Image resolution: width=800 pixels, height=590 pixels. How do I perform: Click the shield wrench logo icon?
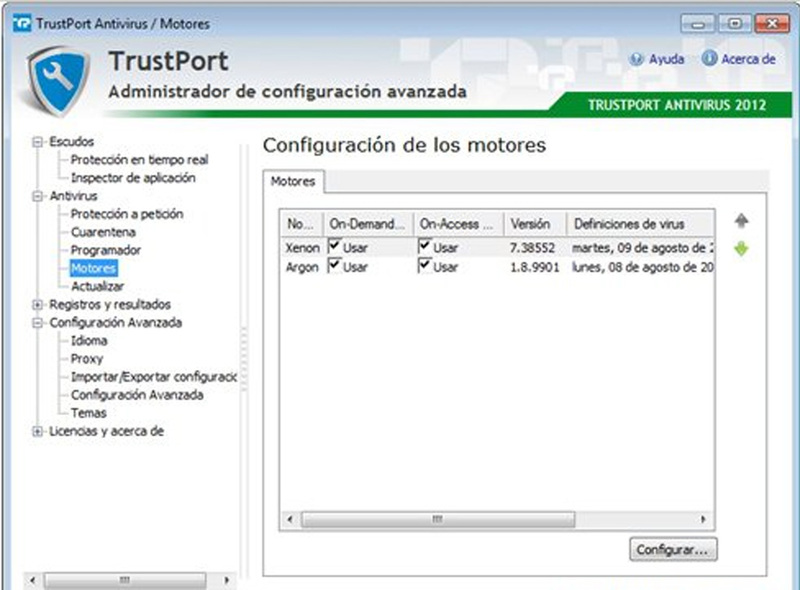click(x=57, y=81)
